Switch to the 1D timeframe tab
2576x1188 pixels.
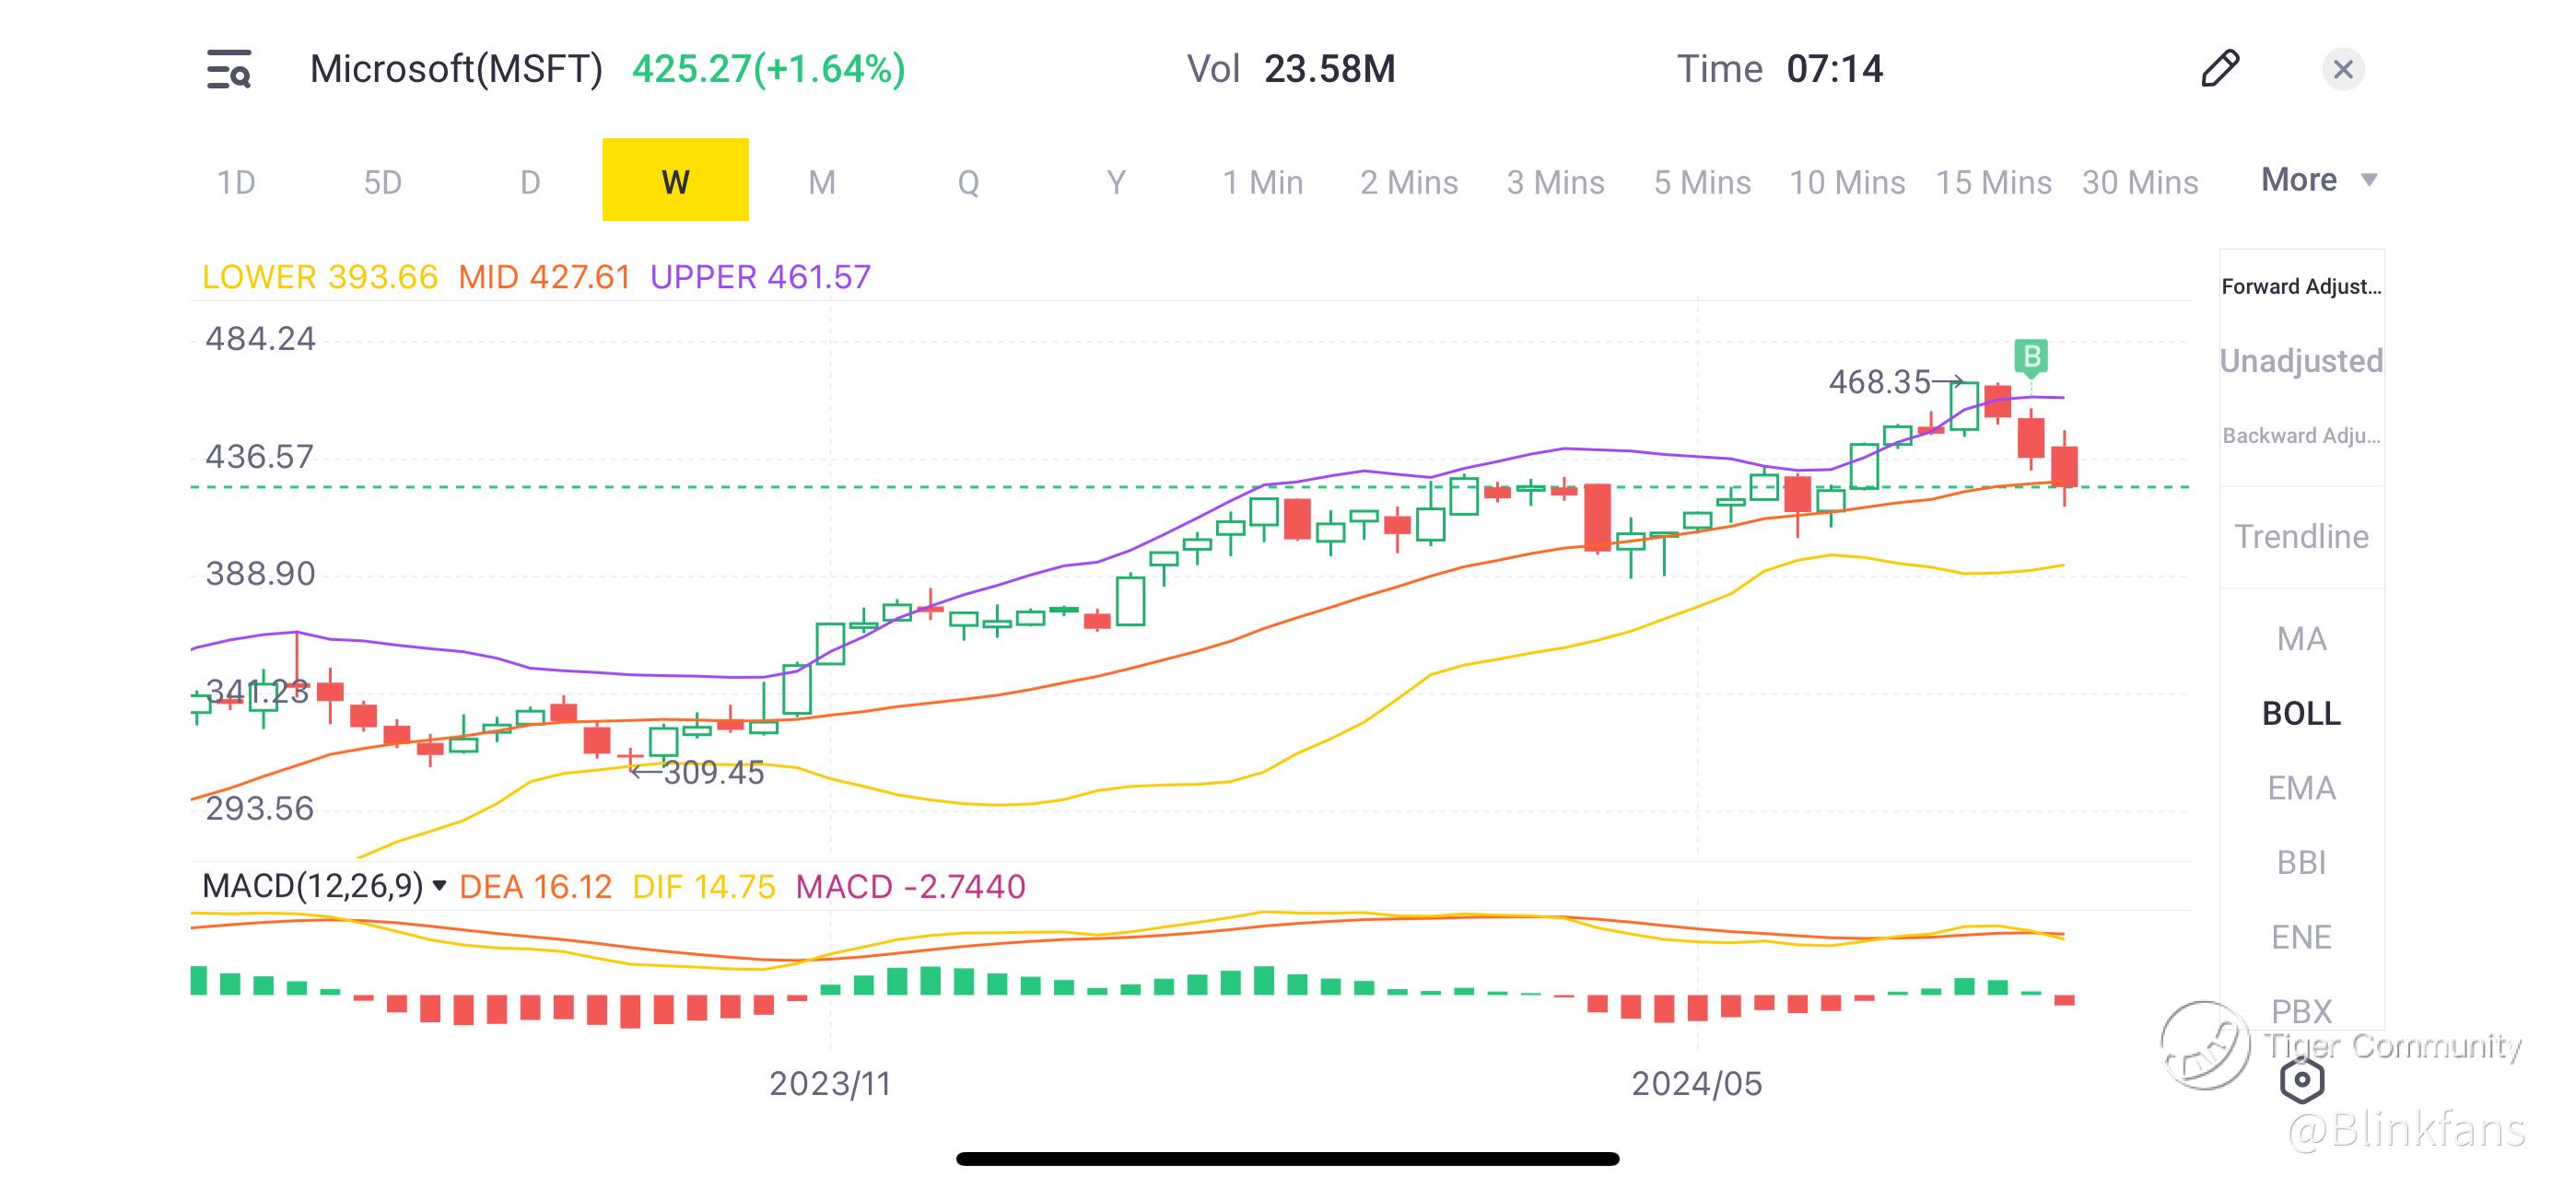(236, 182)
